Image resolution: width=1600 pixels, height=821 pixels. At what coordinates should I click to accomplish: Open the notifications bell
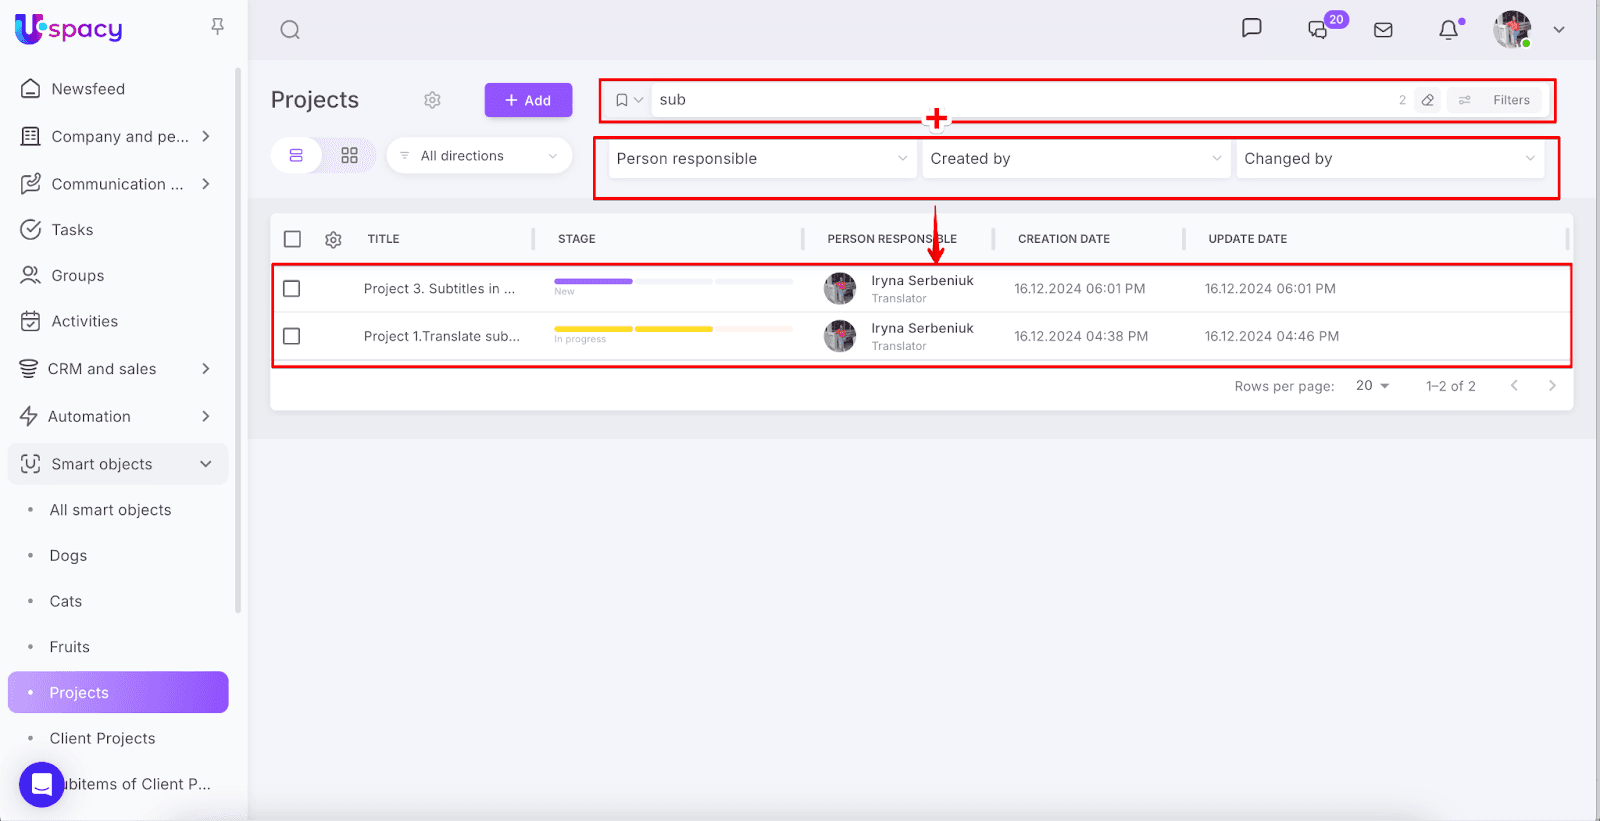1448,30
